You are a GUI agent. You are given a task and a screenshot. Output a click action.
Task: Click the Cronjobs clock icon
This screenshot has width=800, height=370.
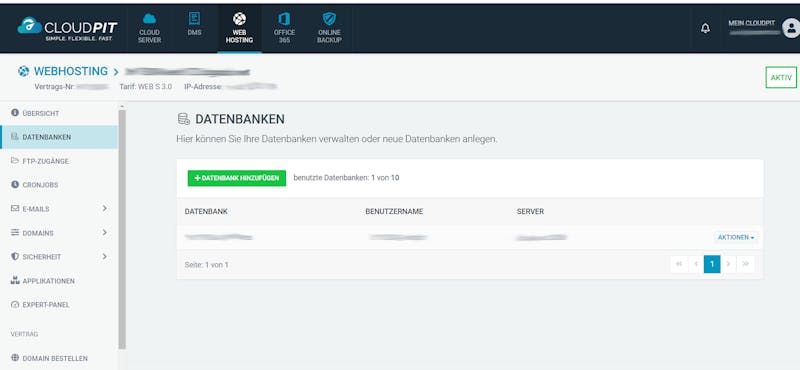click(15, 185)
